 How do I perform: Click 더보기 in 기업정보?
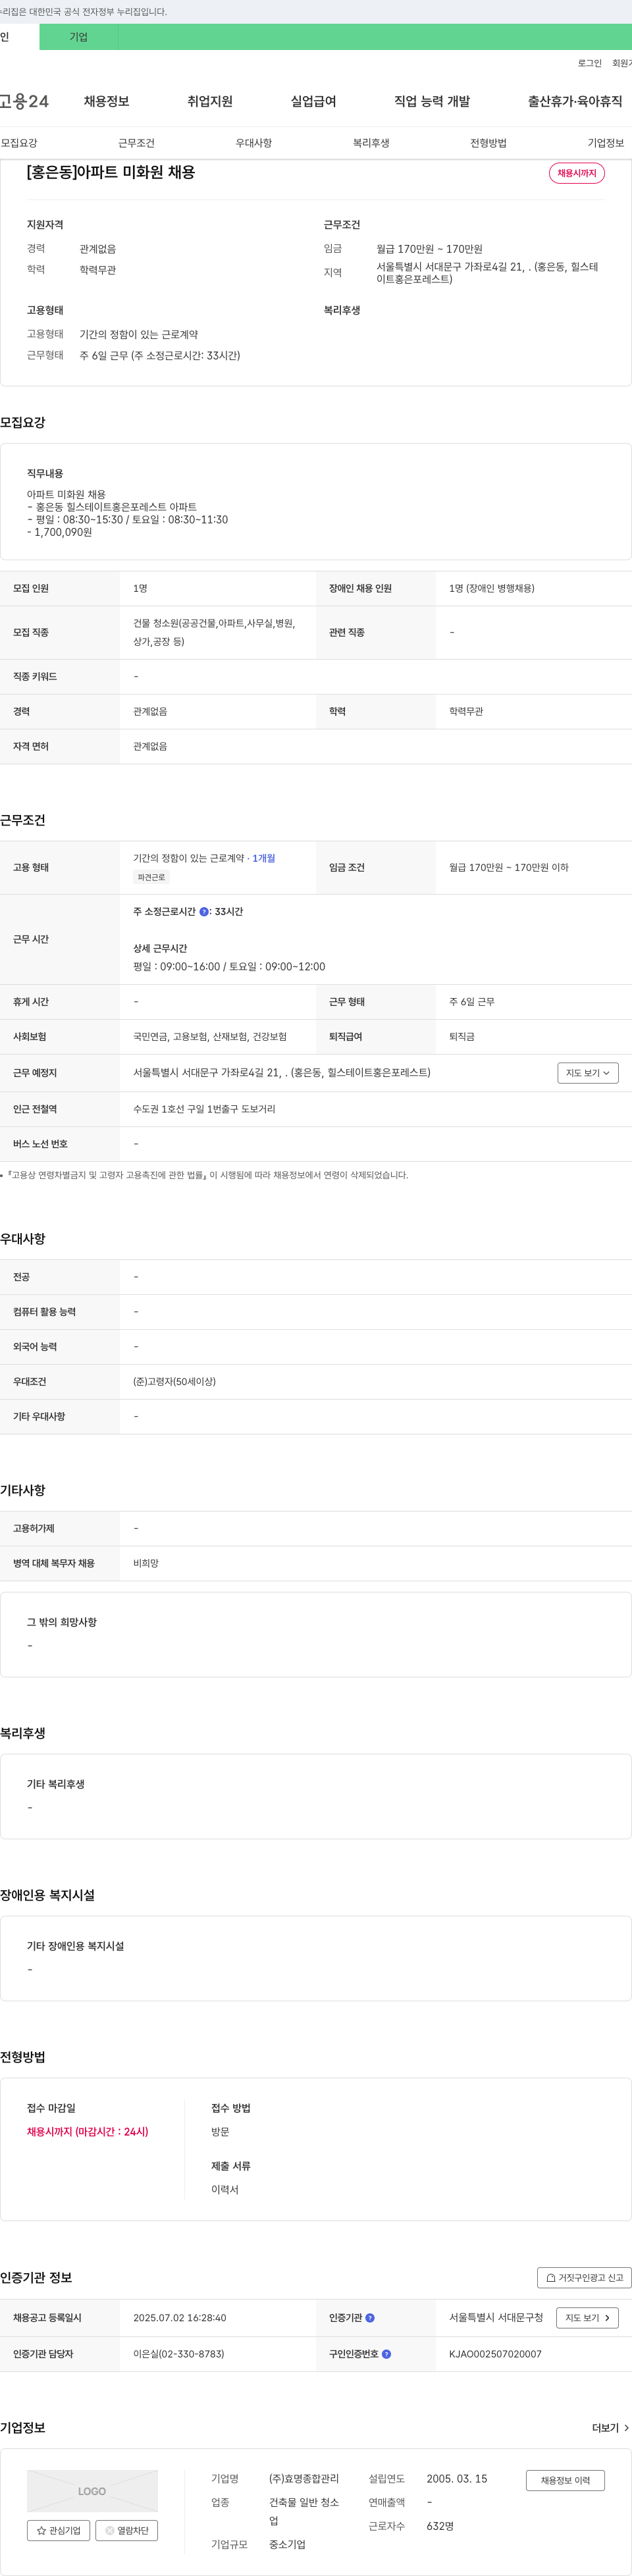point(610,2428)
